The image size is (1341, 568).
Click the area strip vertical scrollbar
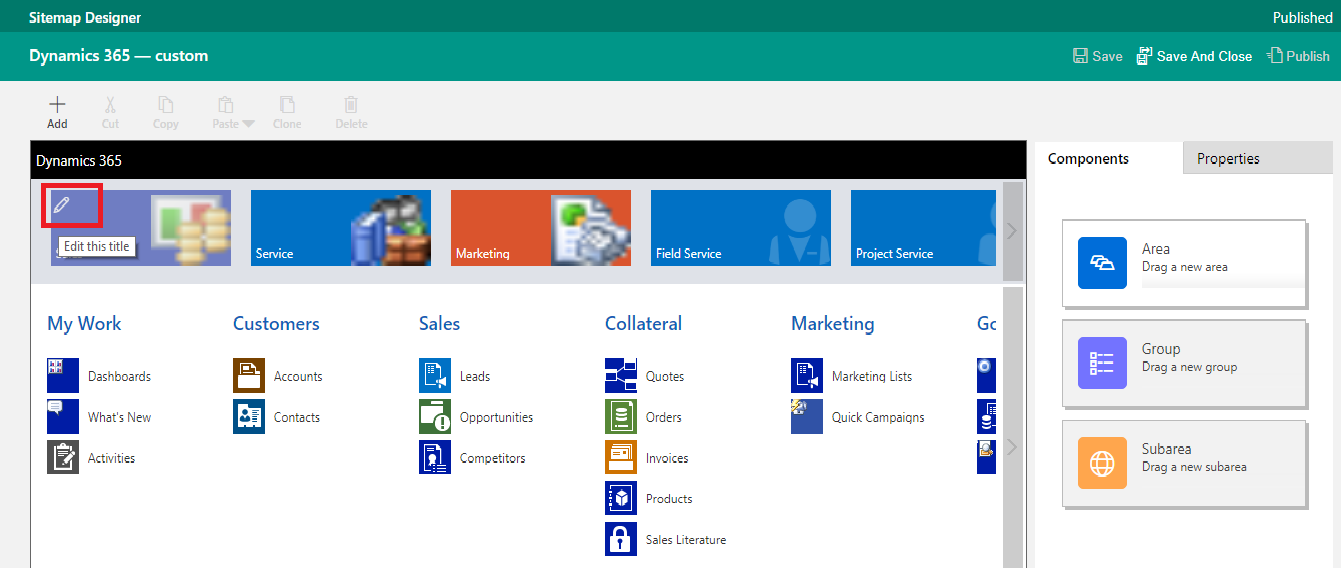point(1012,231)
